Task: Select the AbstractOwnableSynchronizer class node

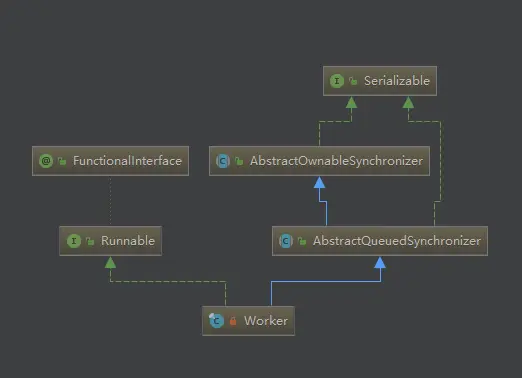Action: coord(319,161)
